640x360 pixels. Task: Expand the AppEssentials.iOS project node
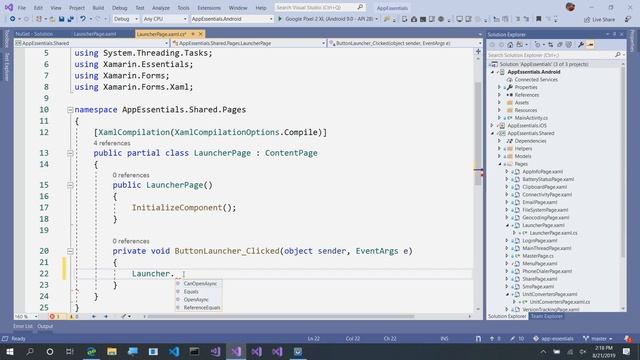pyautogui.click(x=493, y=126)
